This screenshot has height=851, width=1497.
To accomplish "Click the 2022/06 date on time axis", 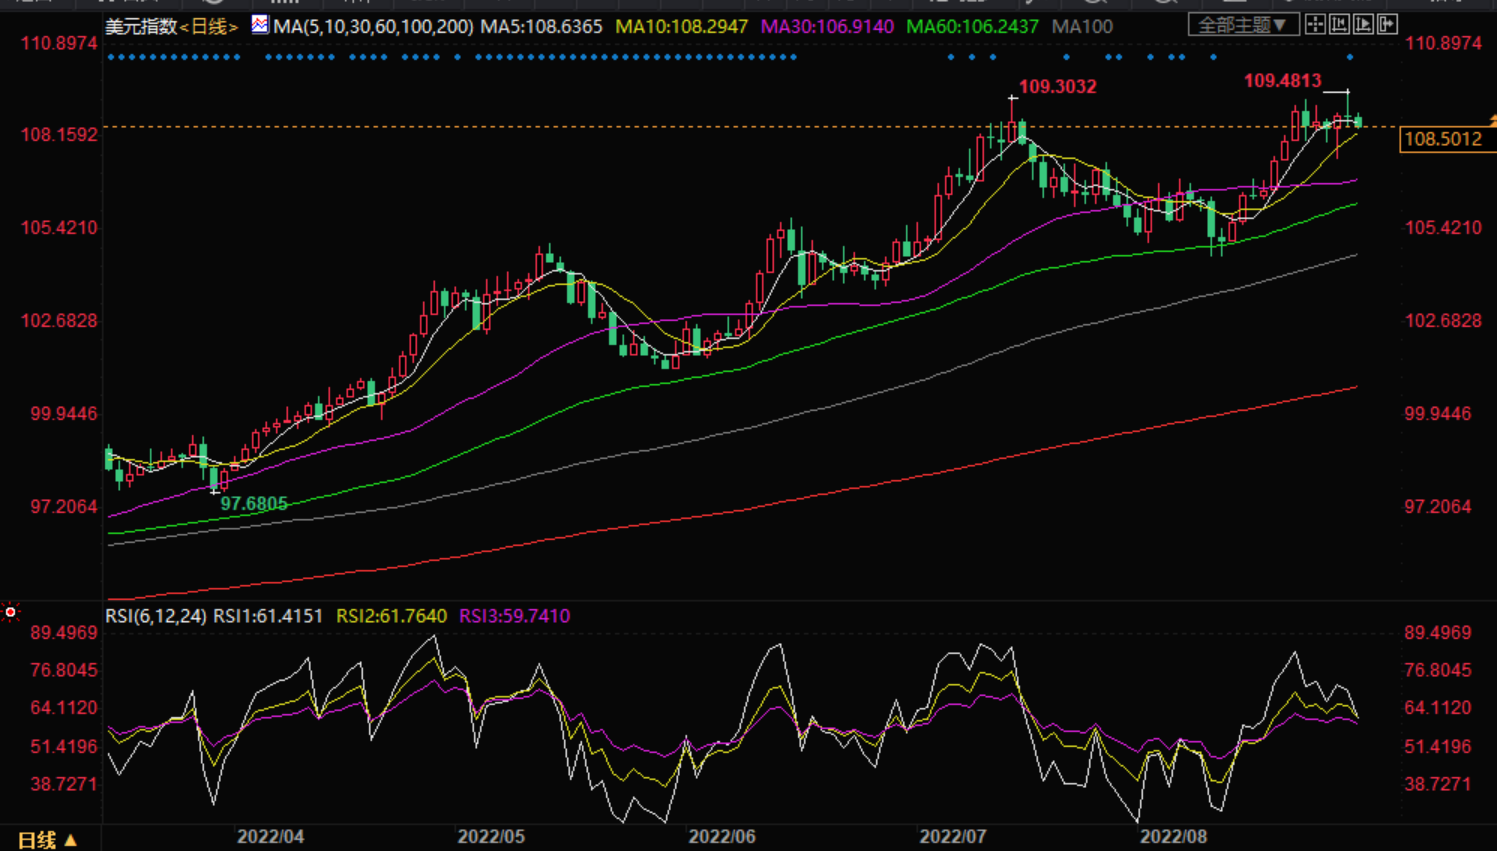I will (722, 836).
